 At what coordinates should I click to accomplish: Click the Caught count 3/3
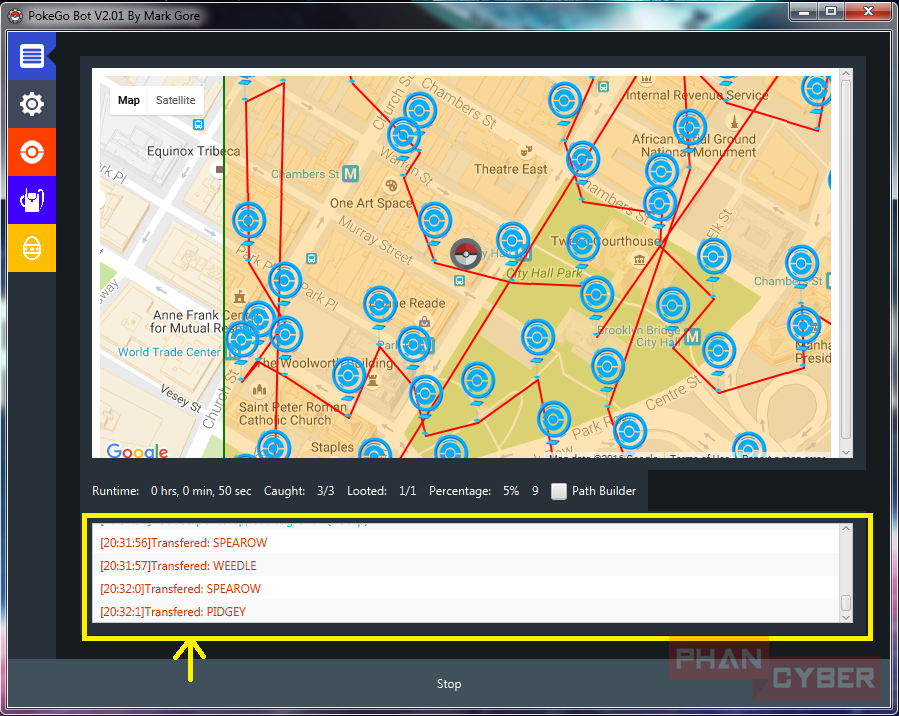pyautogui.click(x=326, y=491)
